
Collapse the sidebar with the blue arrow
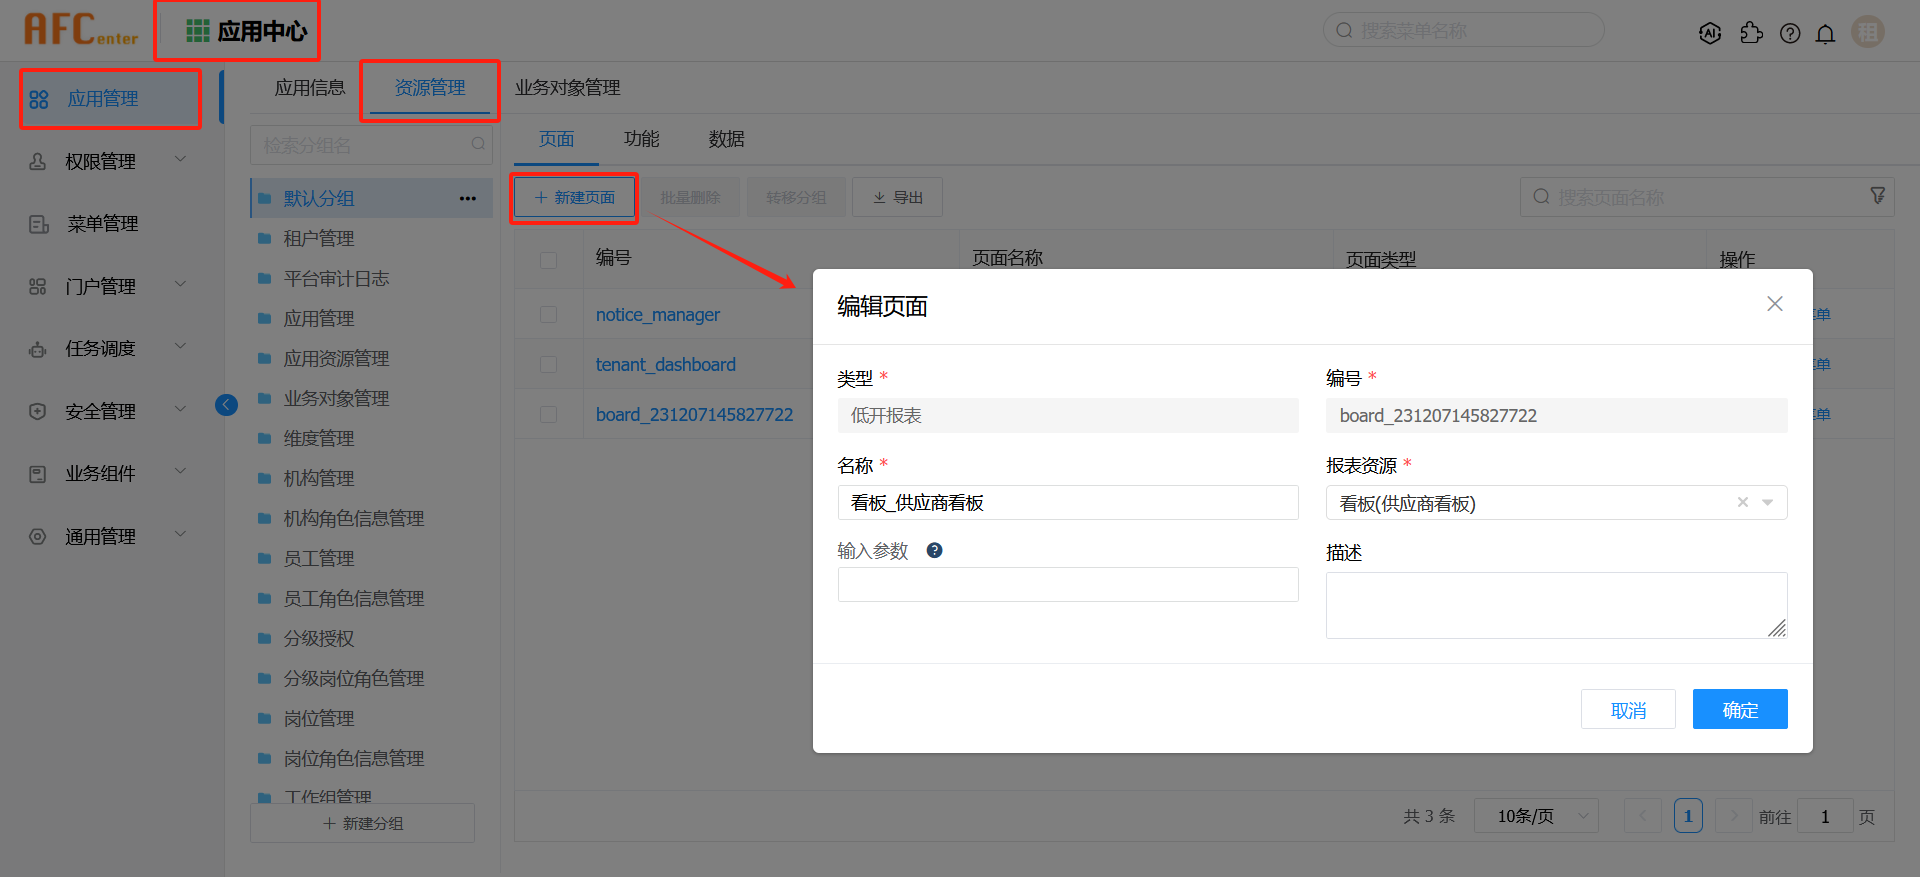[x=227, y=404]
